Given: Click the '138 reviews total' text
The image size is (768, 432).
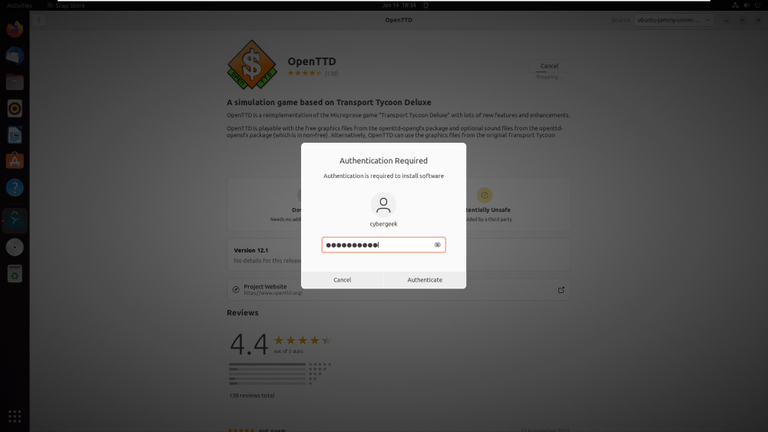Looking at the screenshot, I should pyautogui.click(x=252, y=395).
